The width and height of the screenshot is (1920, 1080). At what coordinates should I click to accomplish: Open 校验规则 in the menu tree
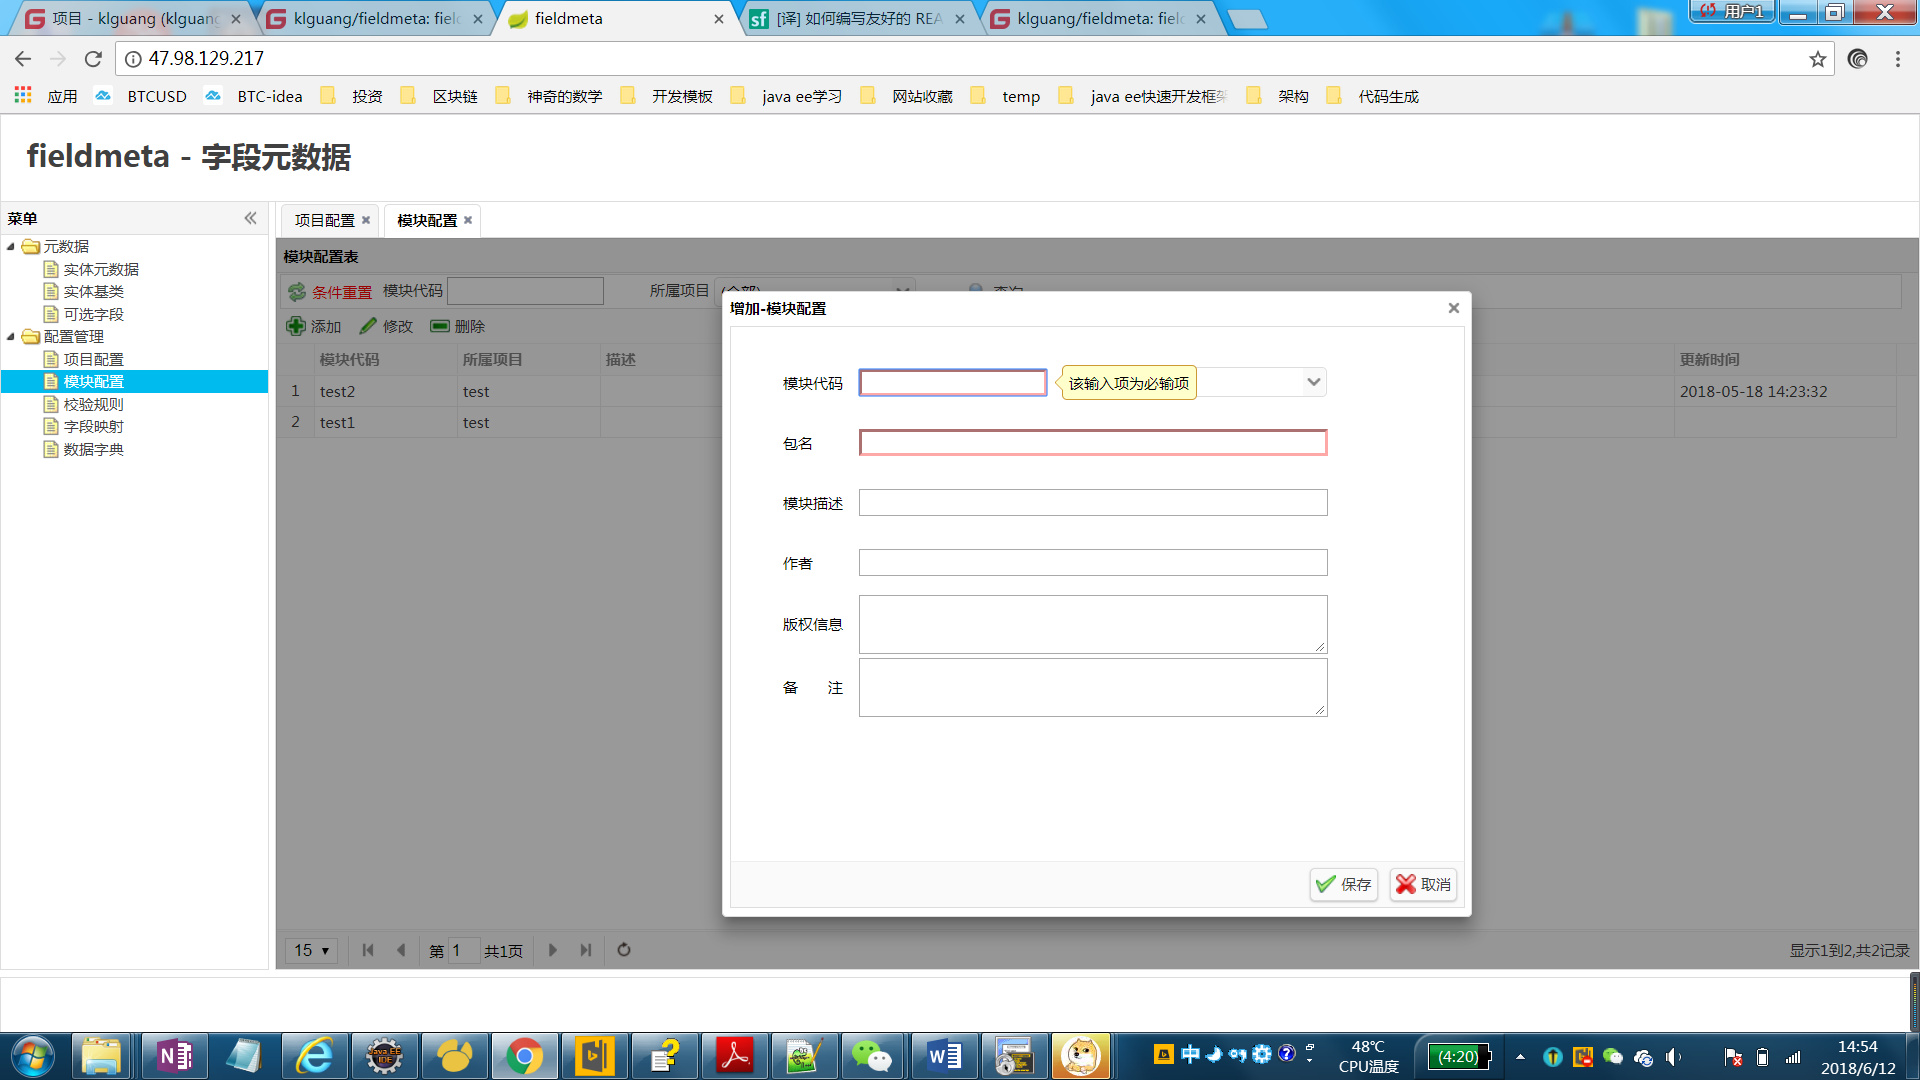tap(93, 404)
